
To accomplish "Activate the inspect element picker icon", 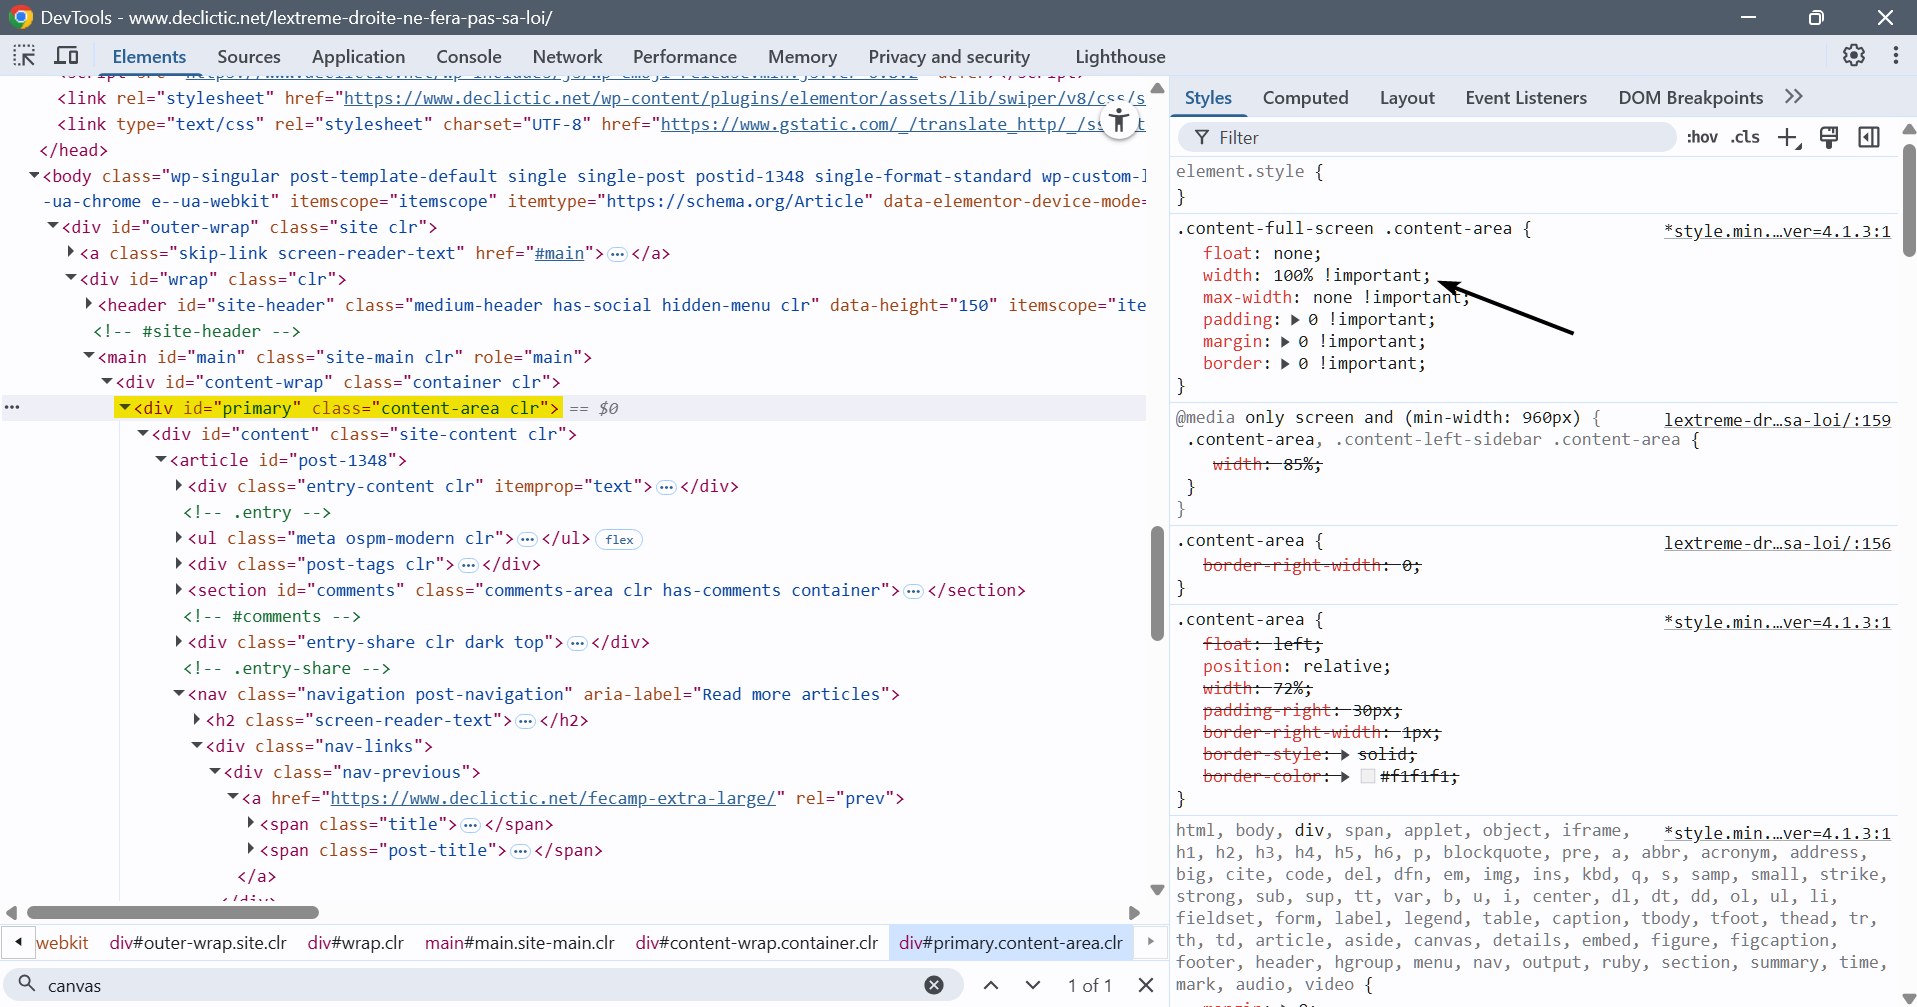I will pyautogui.click(x=24, y=56).
